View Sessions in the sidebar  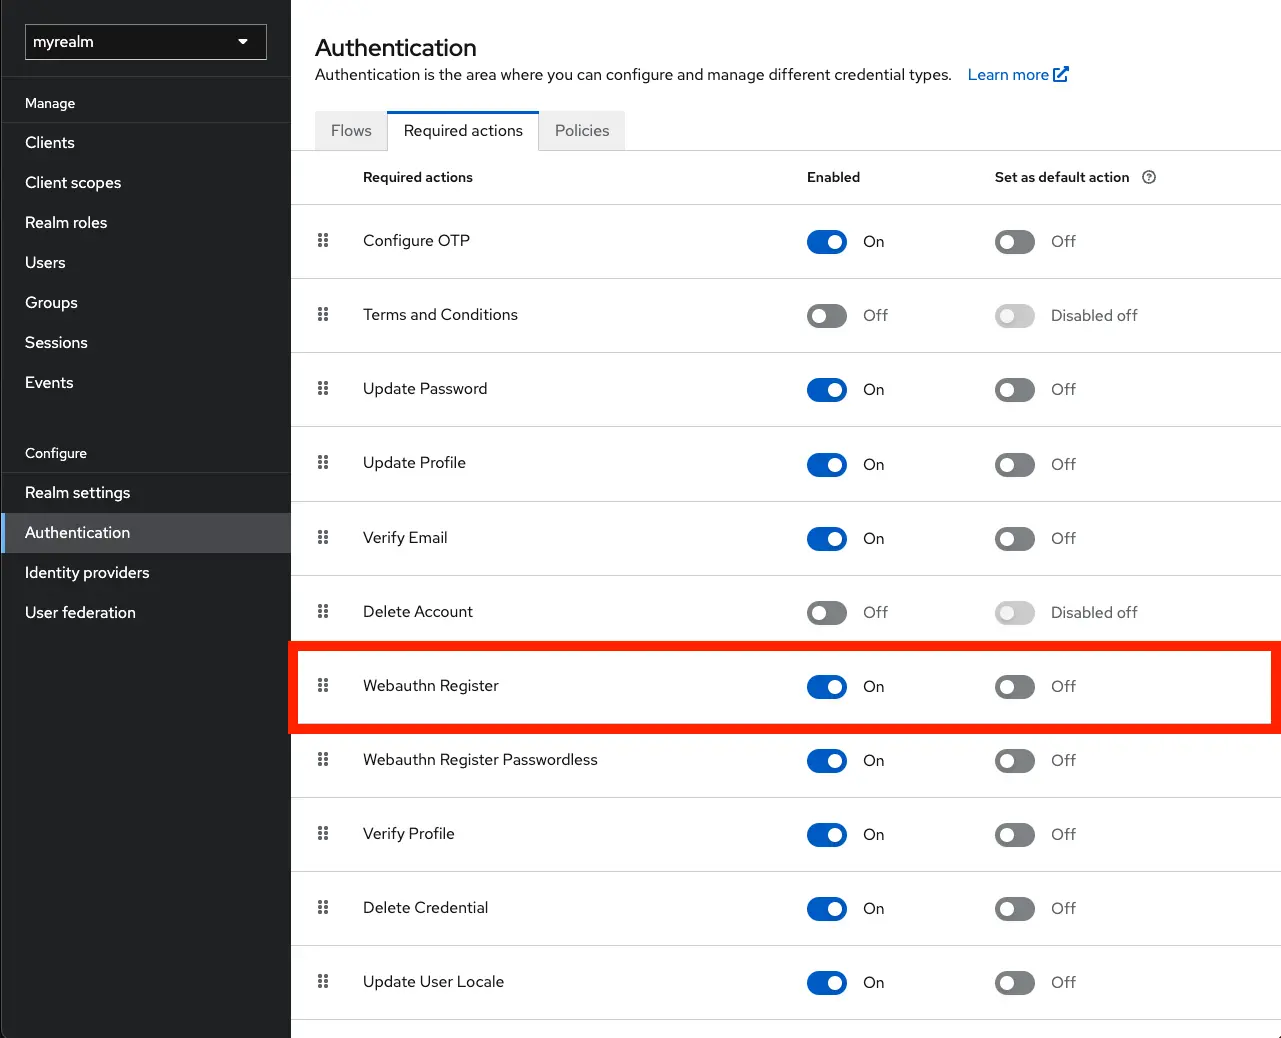(146, 342)
